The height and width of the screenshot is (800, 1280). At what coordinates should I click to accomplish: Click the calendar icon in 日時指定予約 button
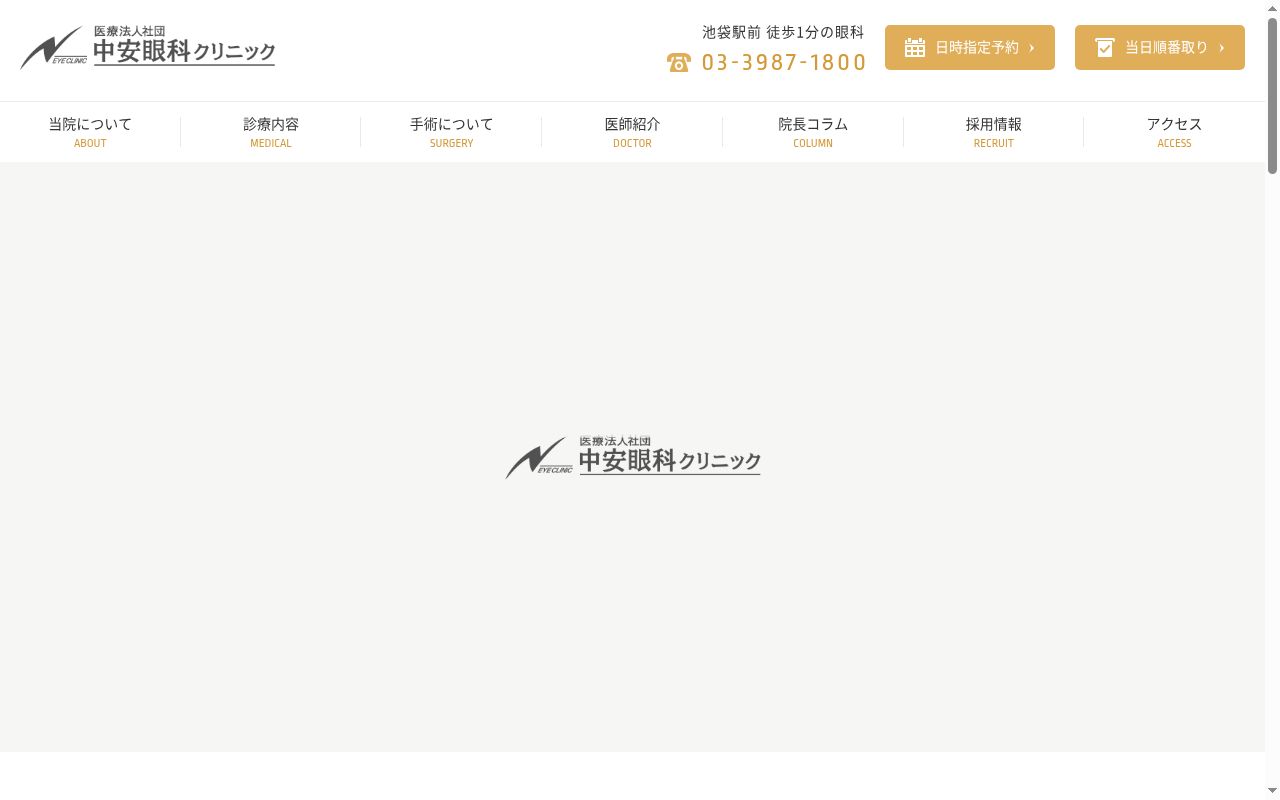915,47
